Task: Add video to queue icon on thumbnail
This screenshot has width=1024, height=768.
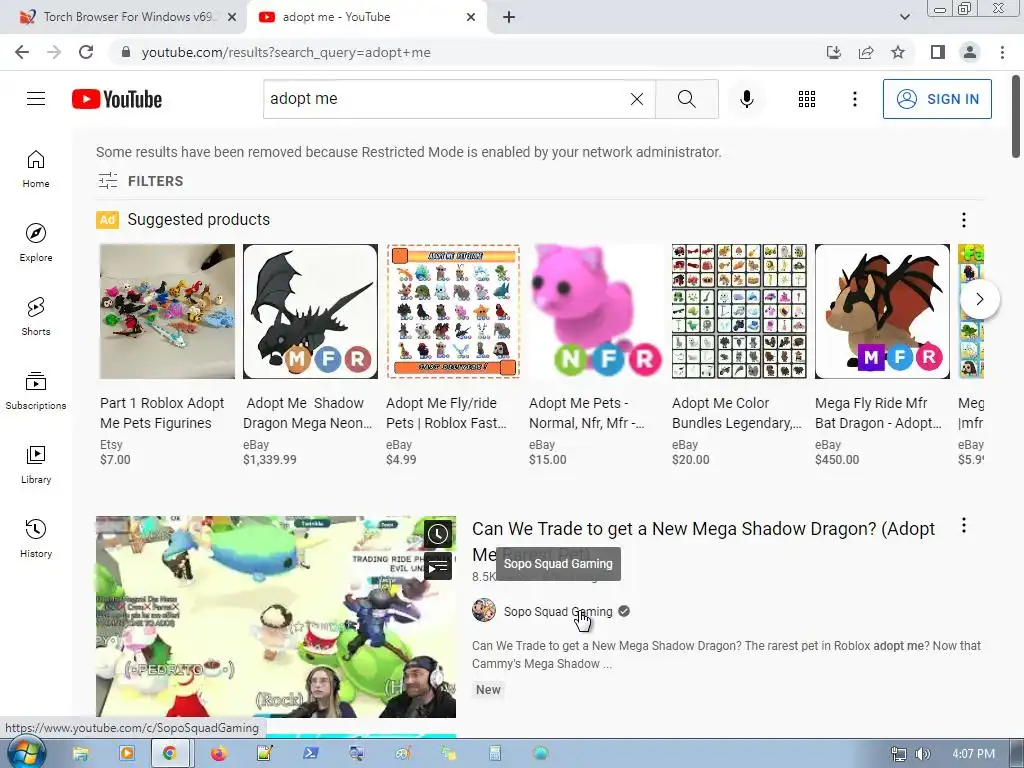Action: pyautogui.click(x=438, y=566)
